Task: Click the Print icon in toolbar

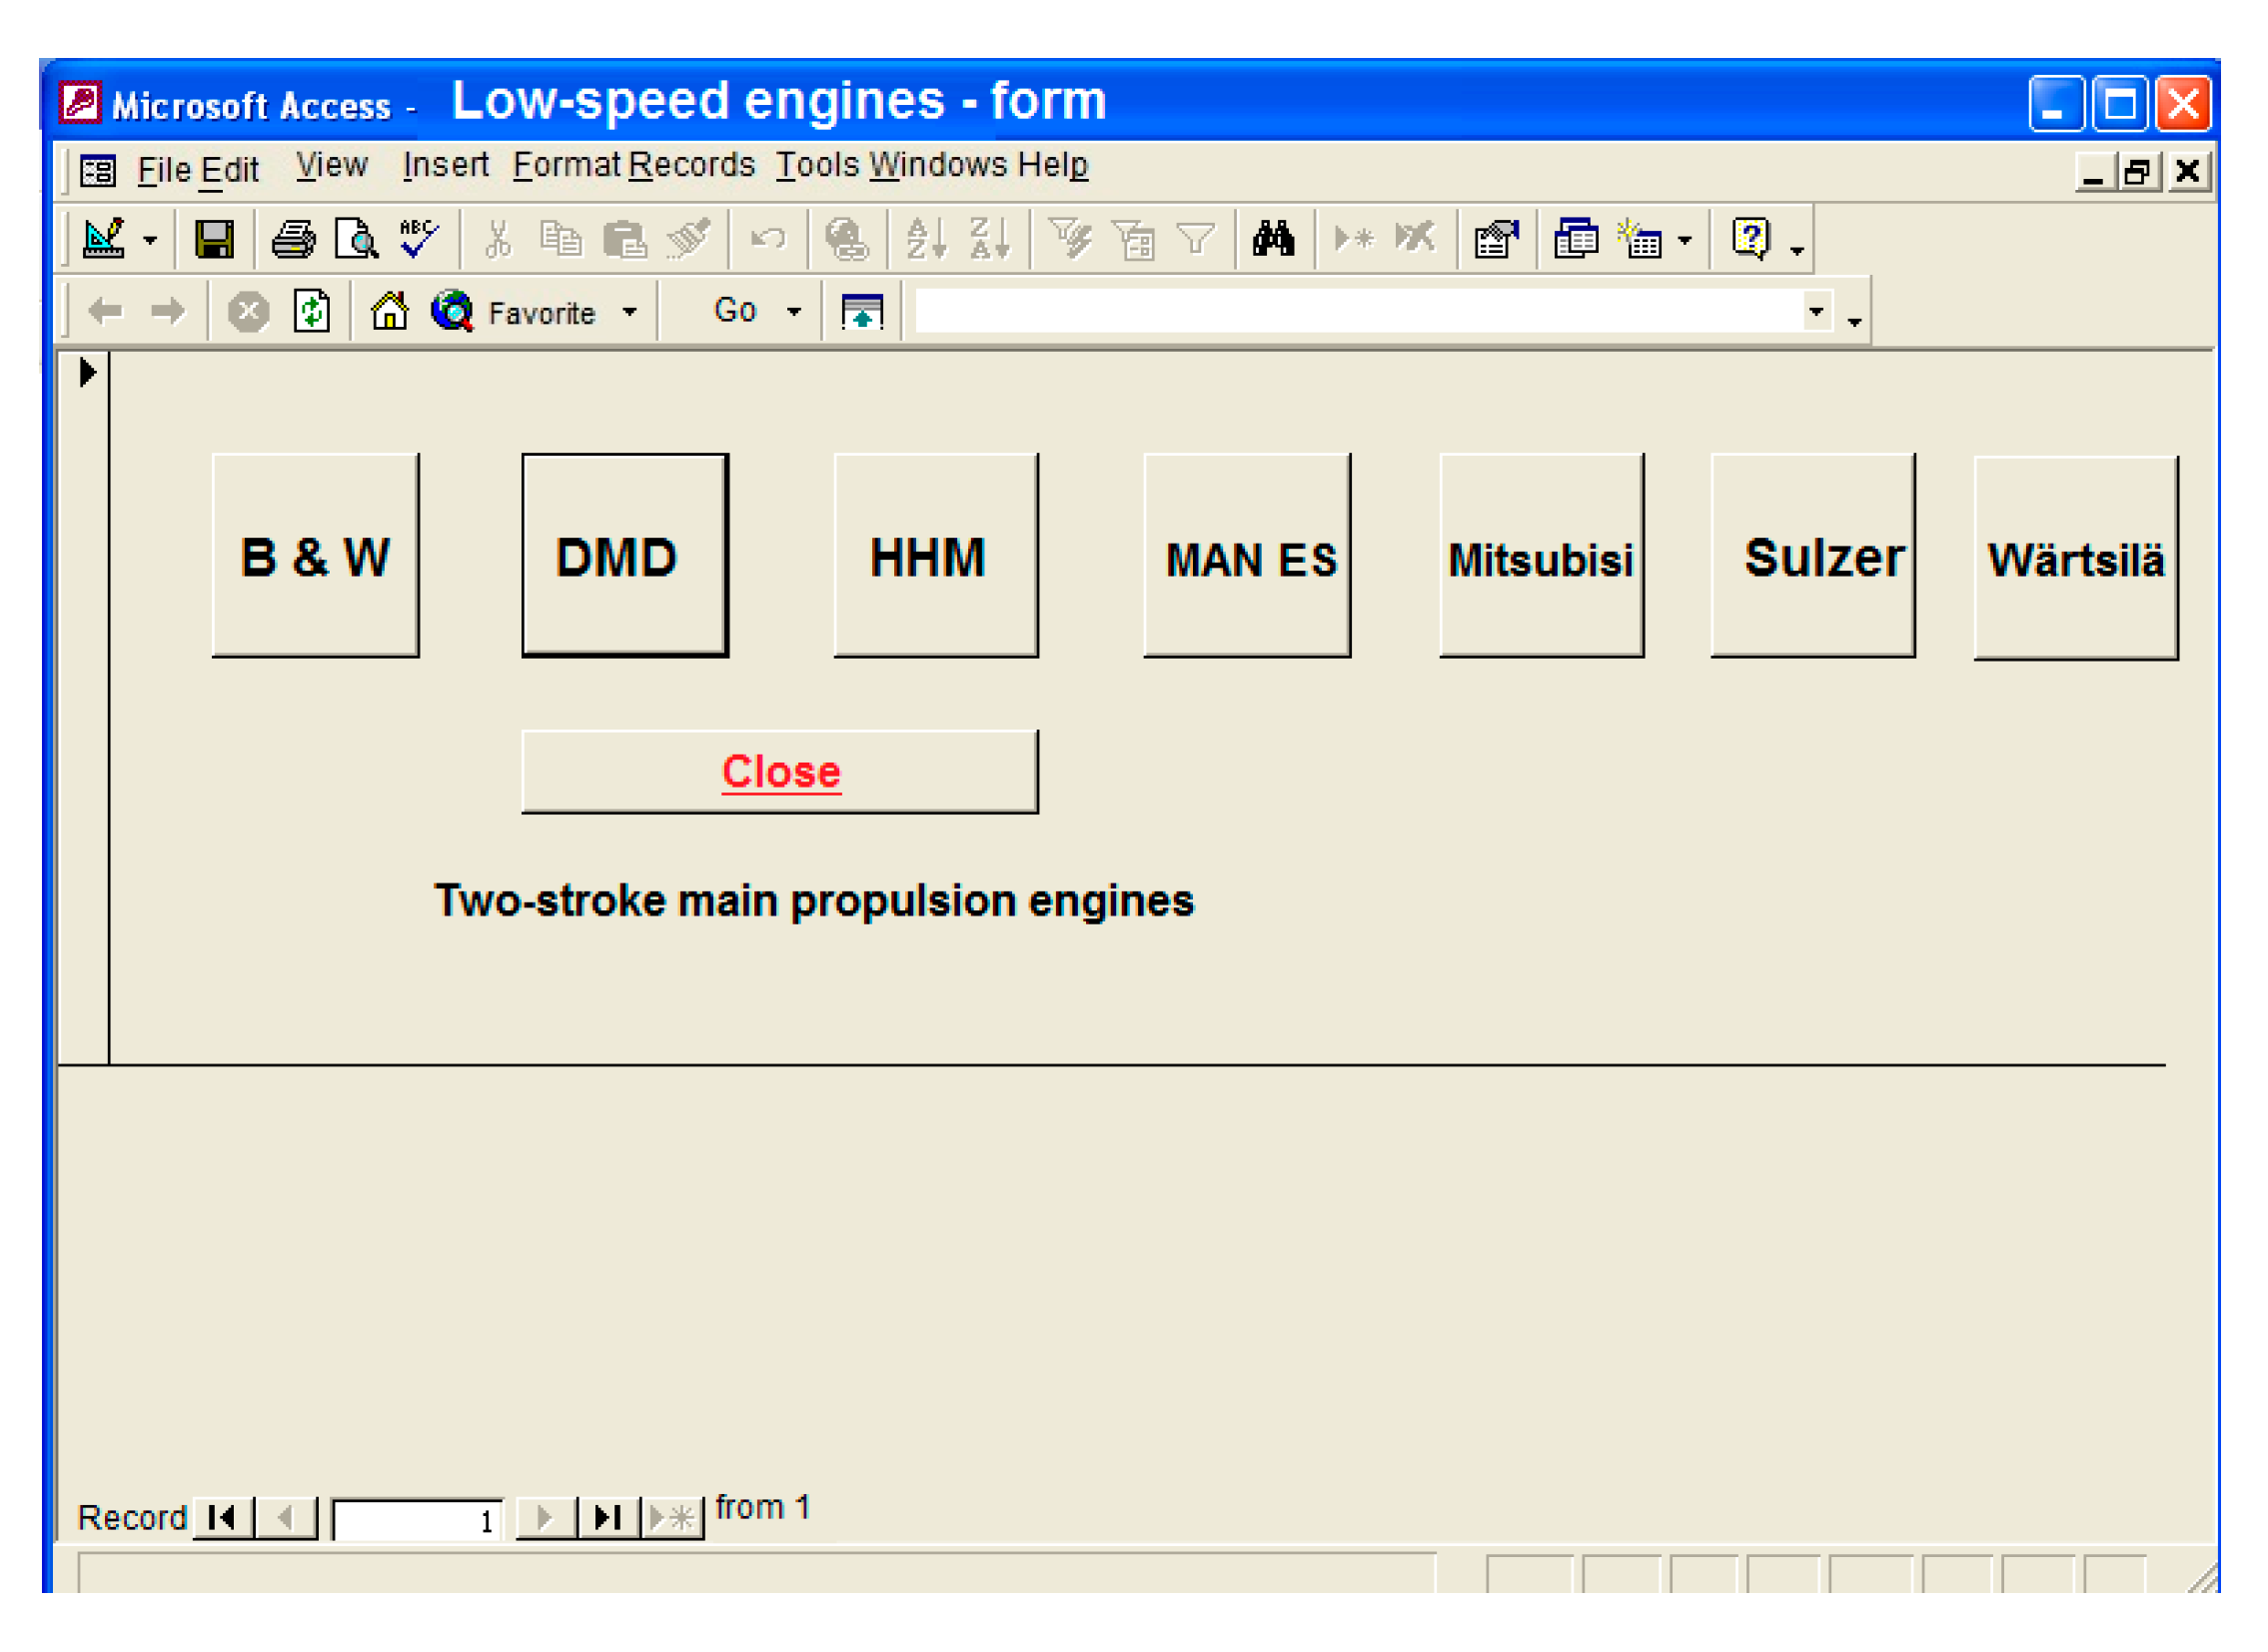Action: coord(293,240)
